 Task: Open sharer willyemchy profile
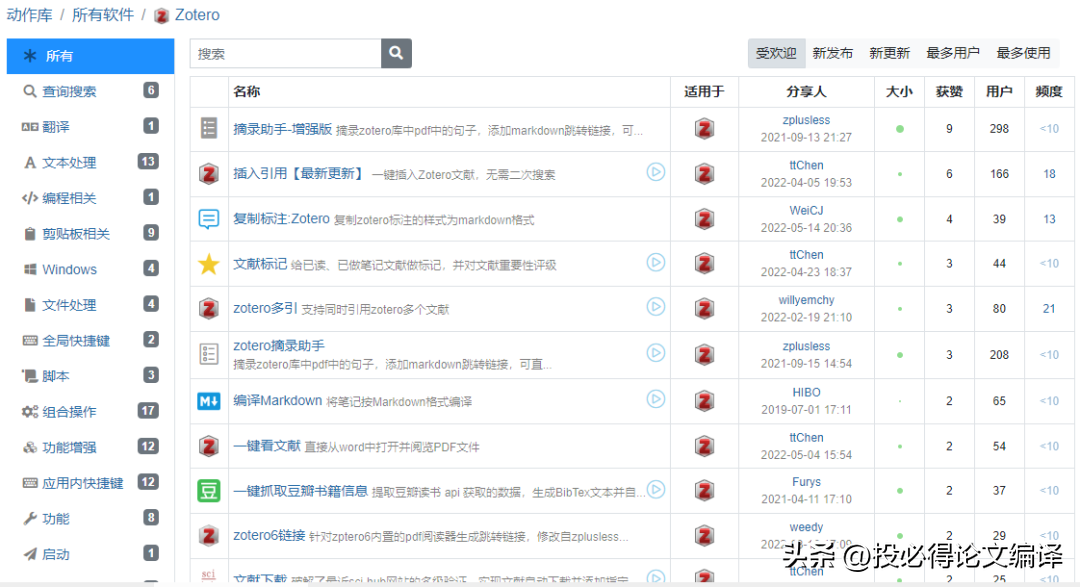click(x=806, y=300)
